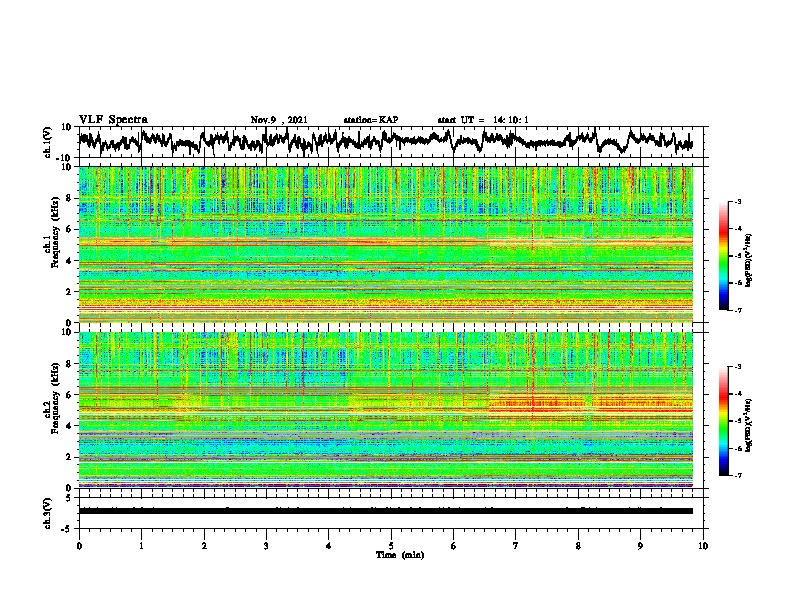Click tick label "6" on the Time axis
792x612 pixels.
point(454,546)
